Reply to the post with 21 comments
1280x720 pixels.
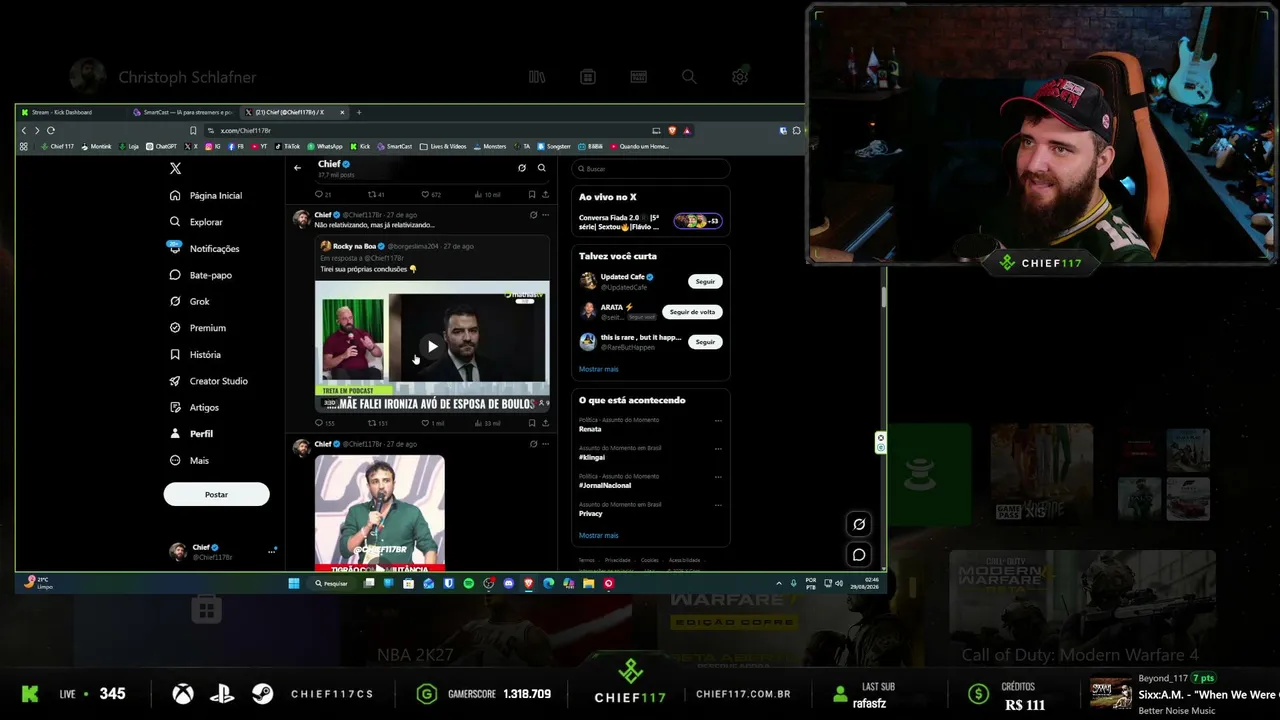coord(323,195)
